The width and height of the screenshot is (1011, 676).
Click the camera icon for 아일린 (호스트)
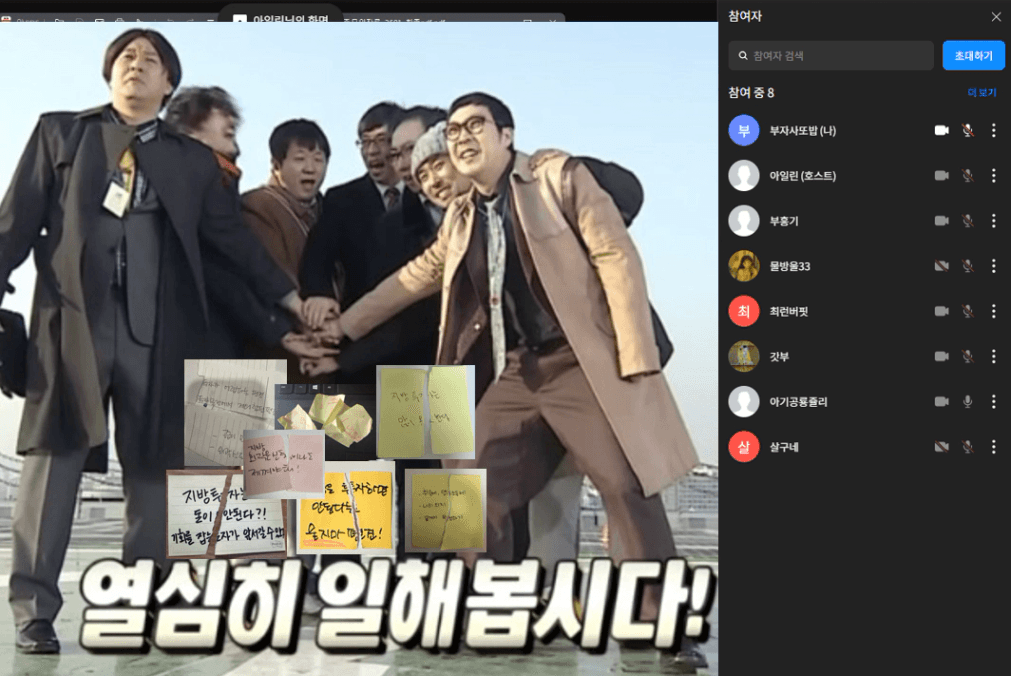(941, 175)
